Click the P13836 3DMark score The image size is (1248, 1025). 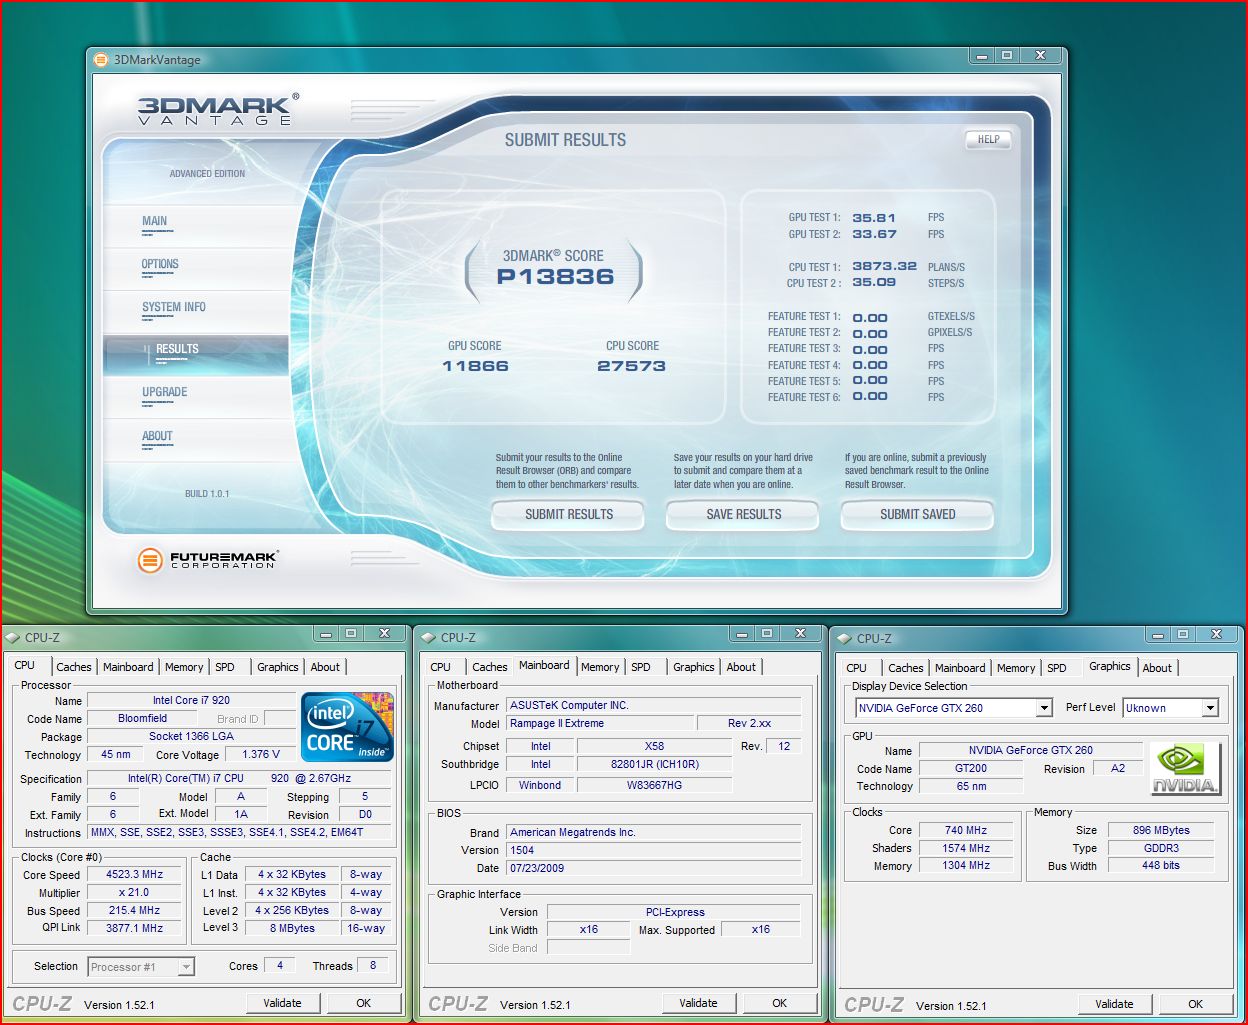click(x=555, y=277)
